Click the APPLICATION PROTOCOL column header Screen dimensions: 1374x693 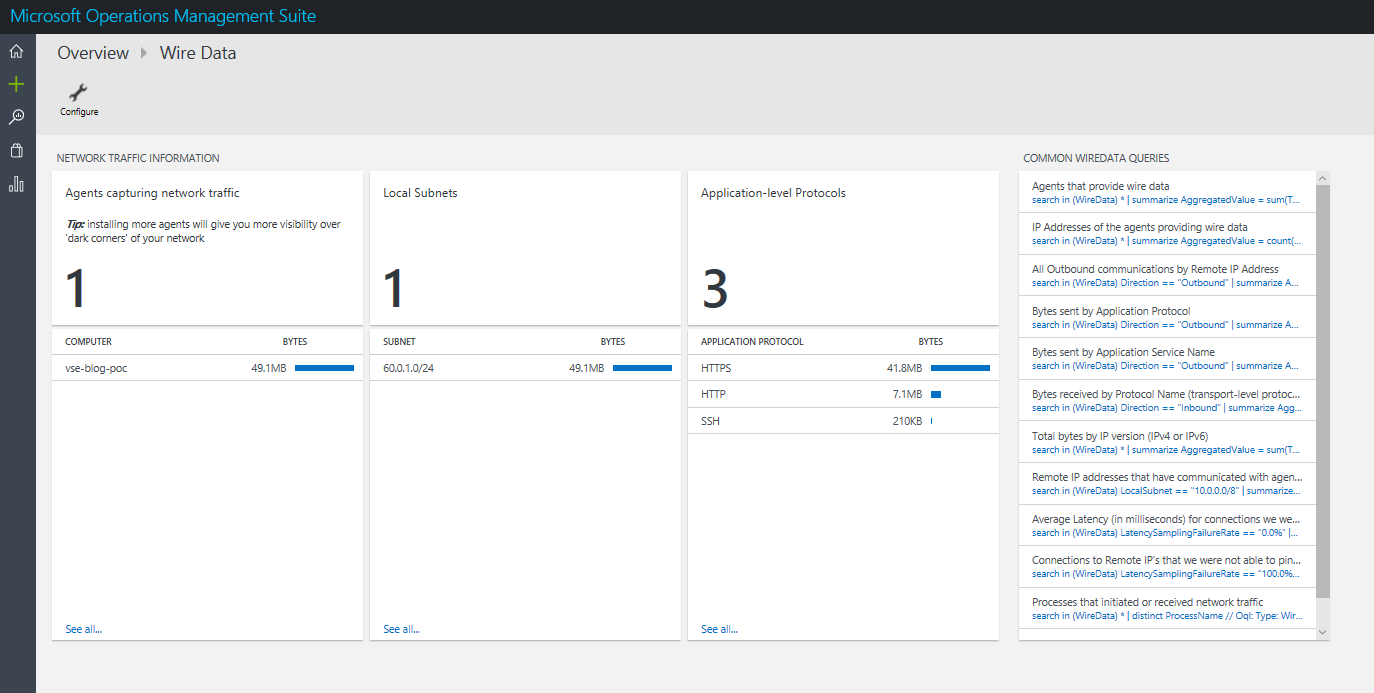pyautogui.click(x=752, y=342)
